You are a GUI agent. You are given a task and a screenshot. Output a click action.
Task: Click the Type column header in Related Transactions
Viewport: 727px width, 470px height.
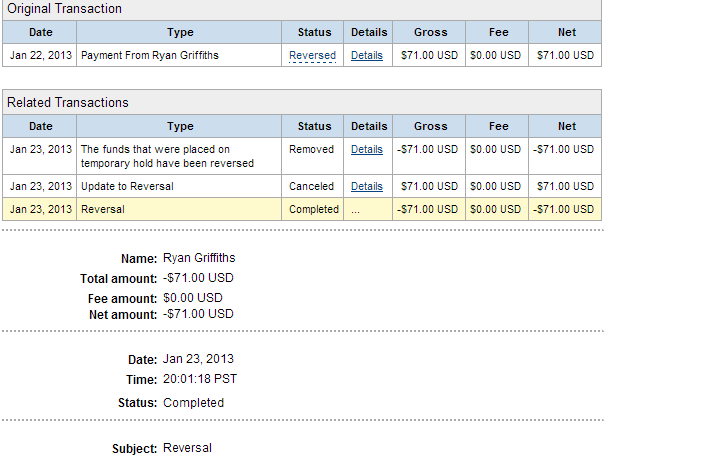(x=179, y=126)
